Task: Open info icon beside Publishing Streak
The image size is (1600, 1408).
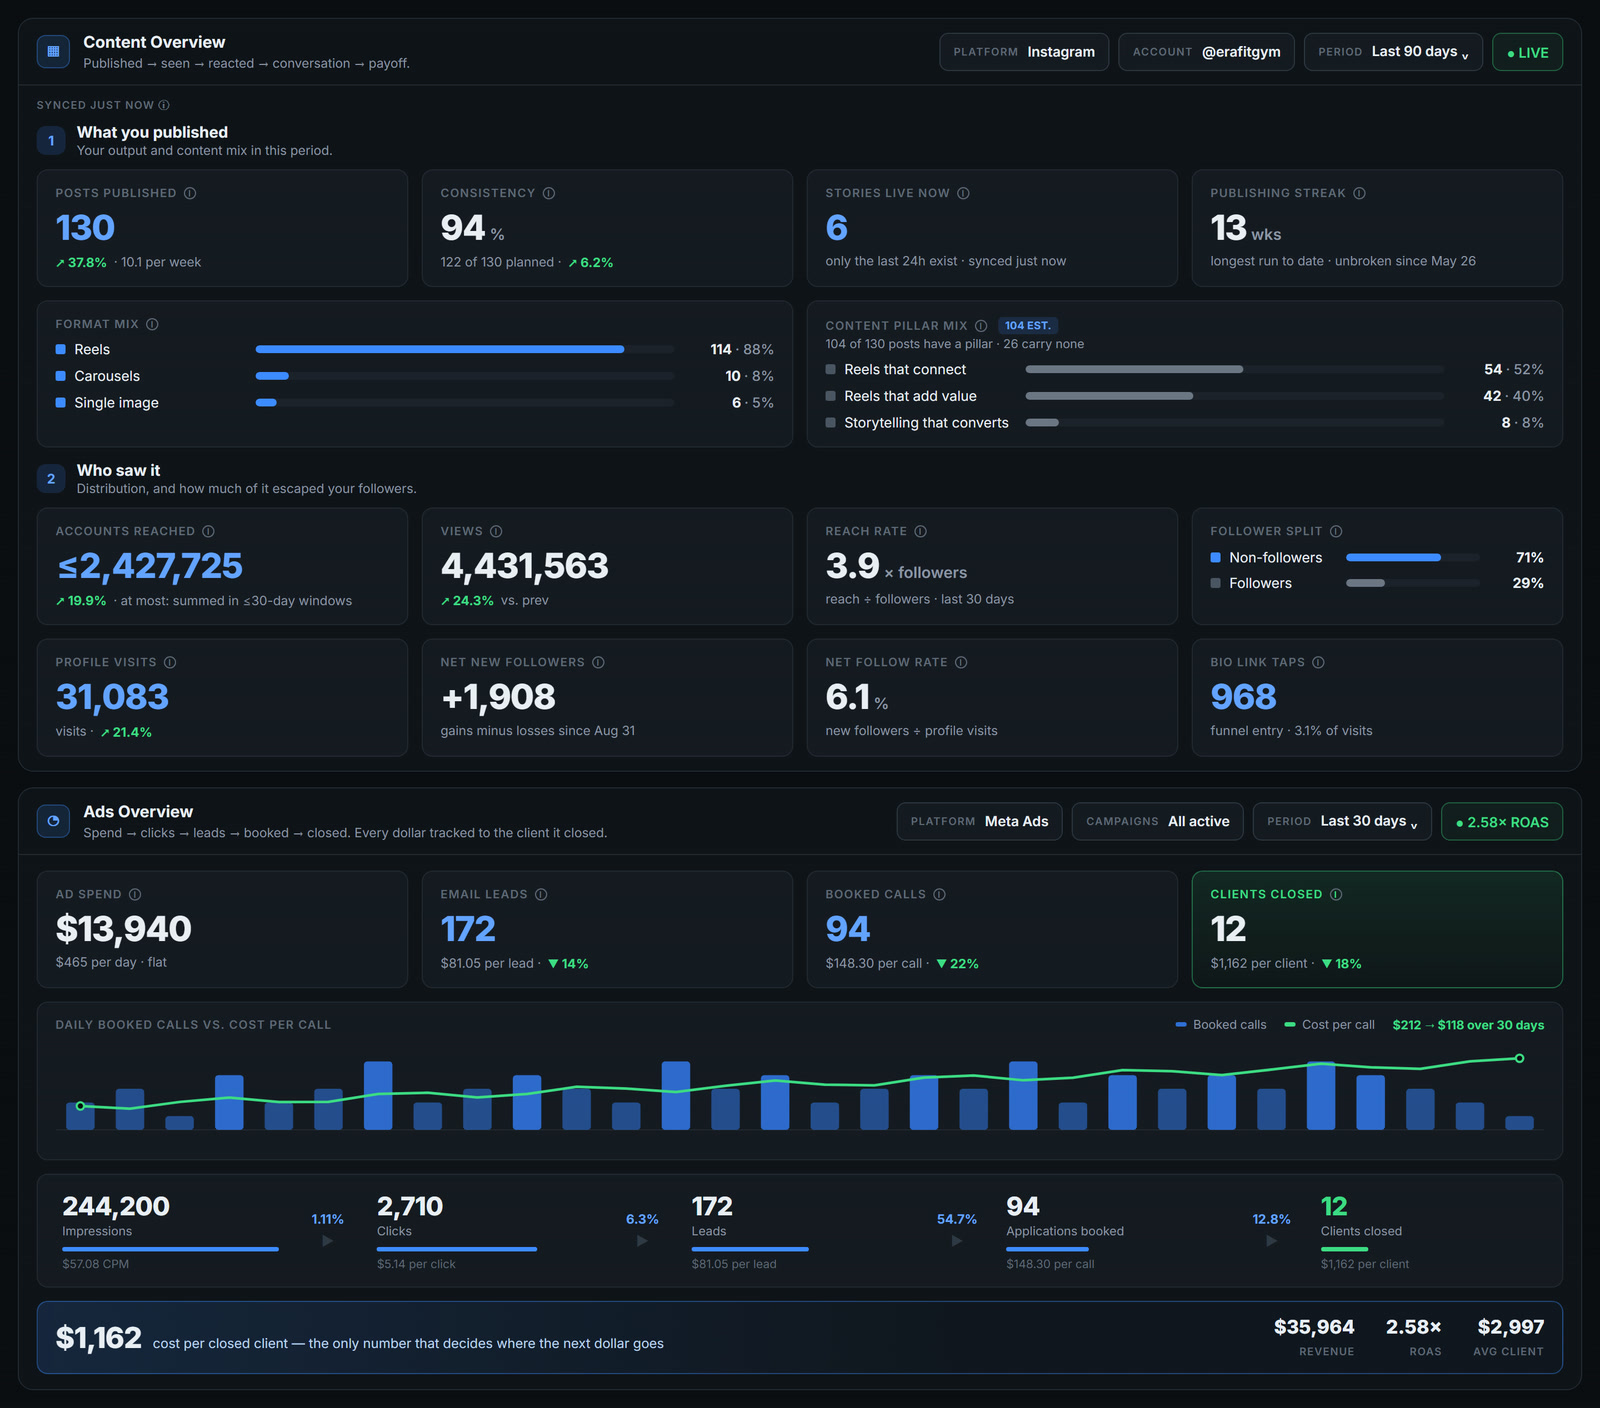Action: [x=1359, y=193]
